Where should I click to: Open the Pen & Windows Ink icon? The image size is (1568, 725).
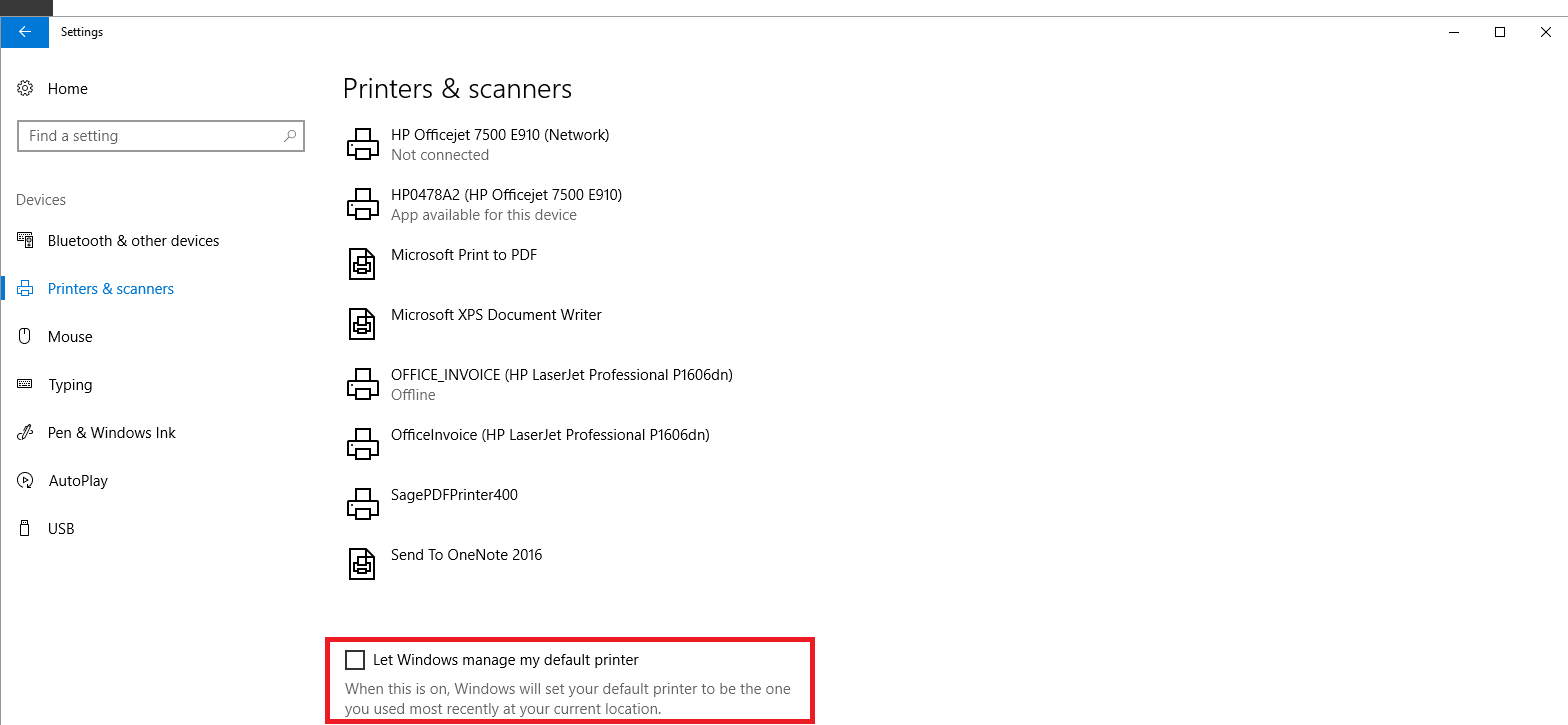click(25, 433)
